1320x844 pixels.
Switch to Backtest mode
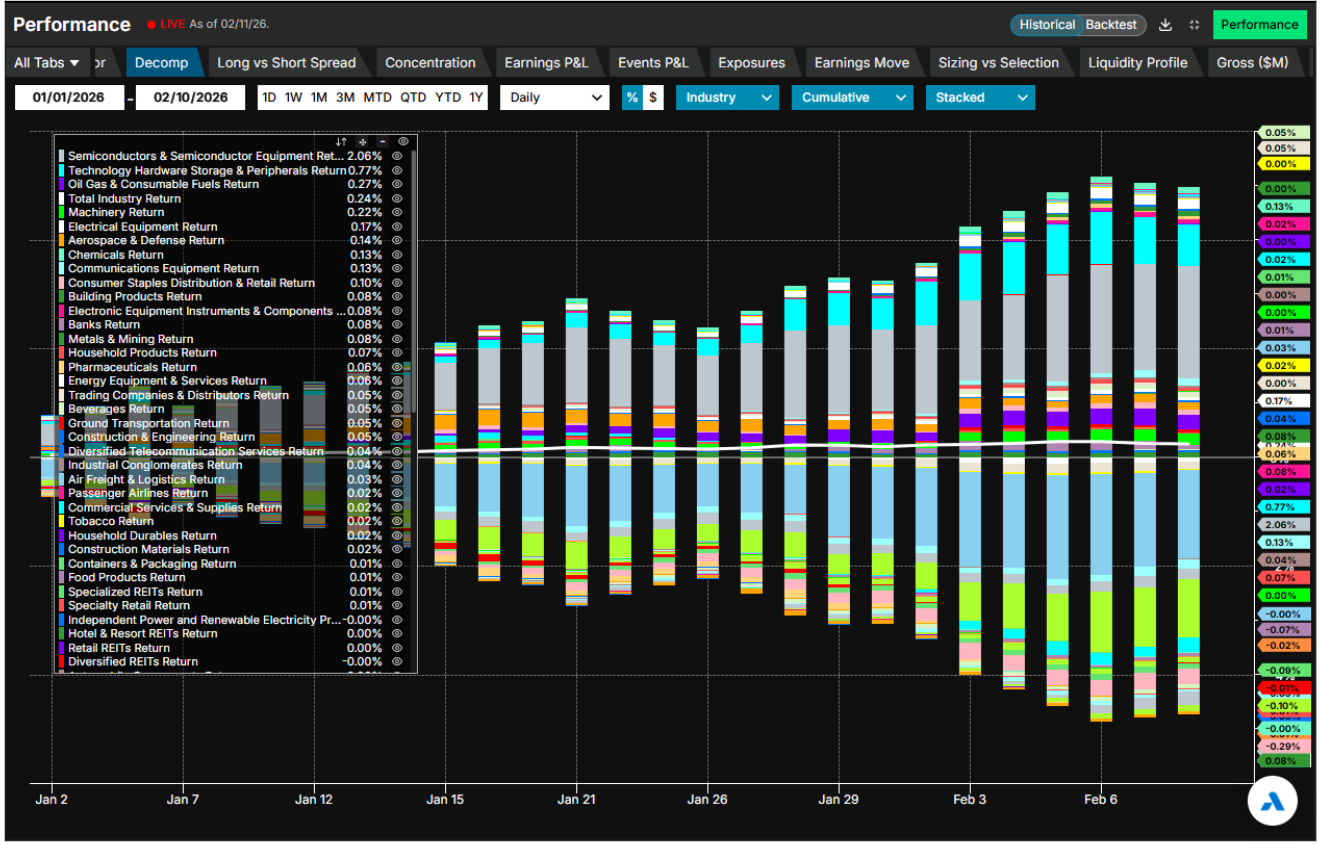(x=1111, y=25)
